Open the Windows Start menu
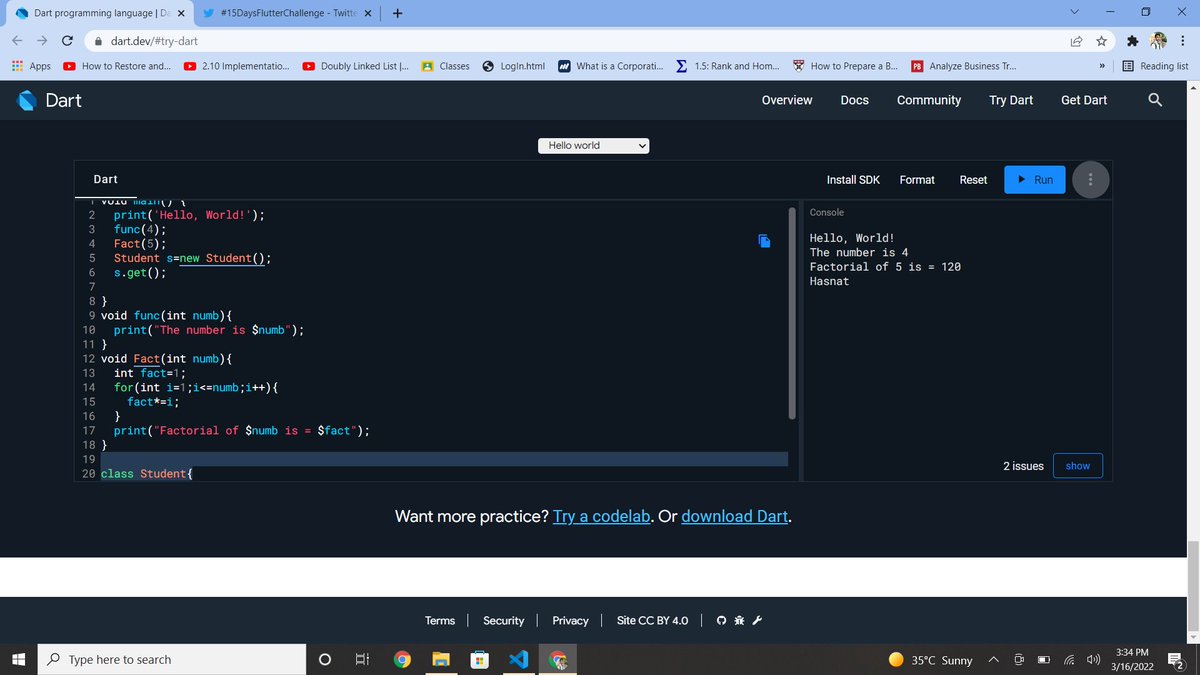Screen dimensions: 1200x675 click(18, 659)
